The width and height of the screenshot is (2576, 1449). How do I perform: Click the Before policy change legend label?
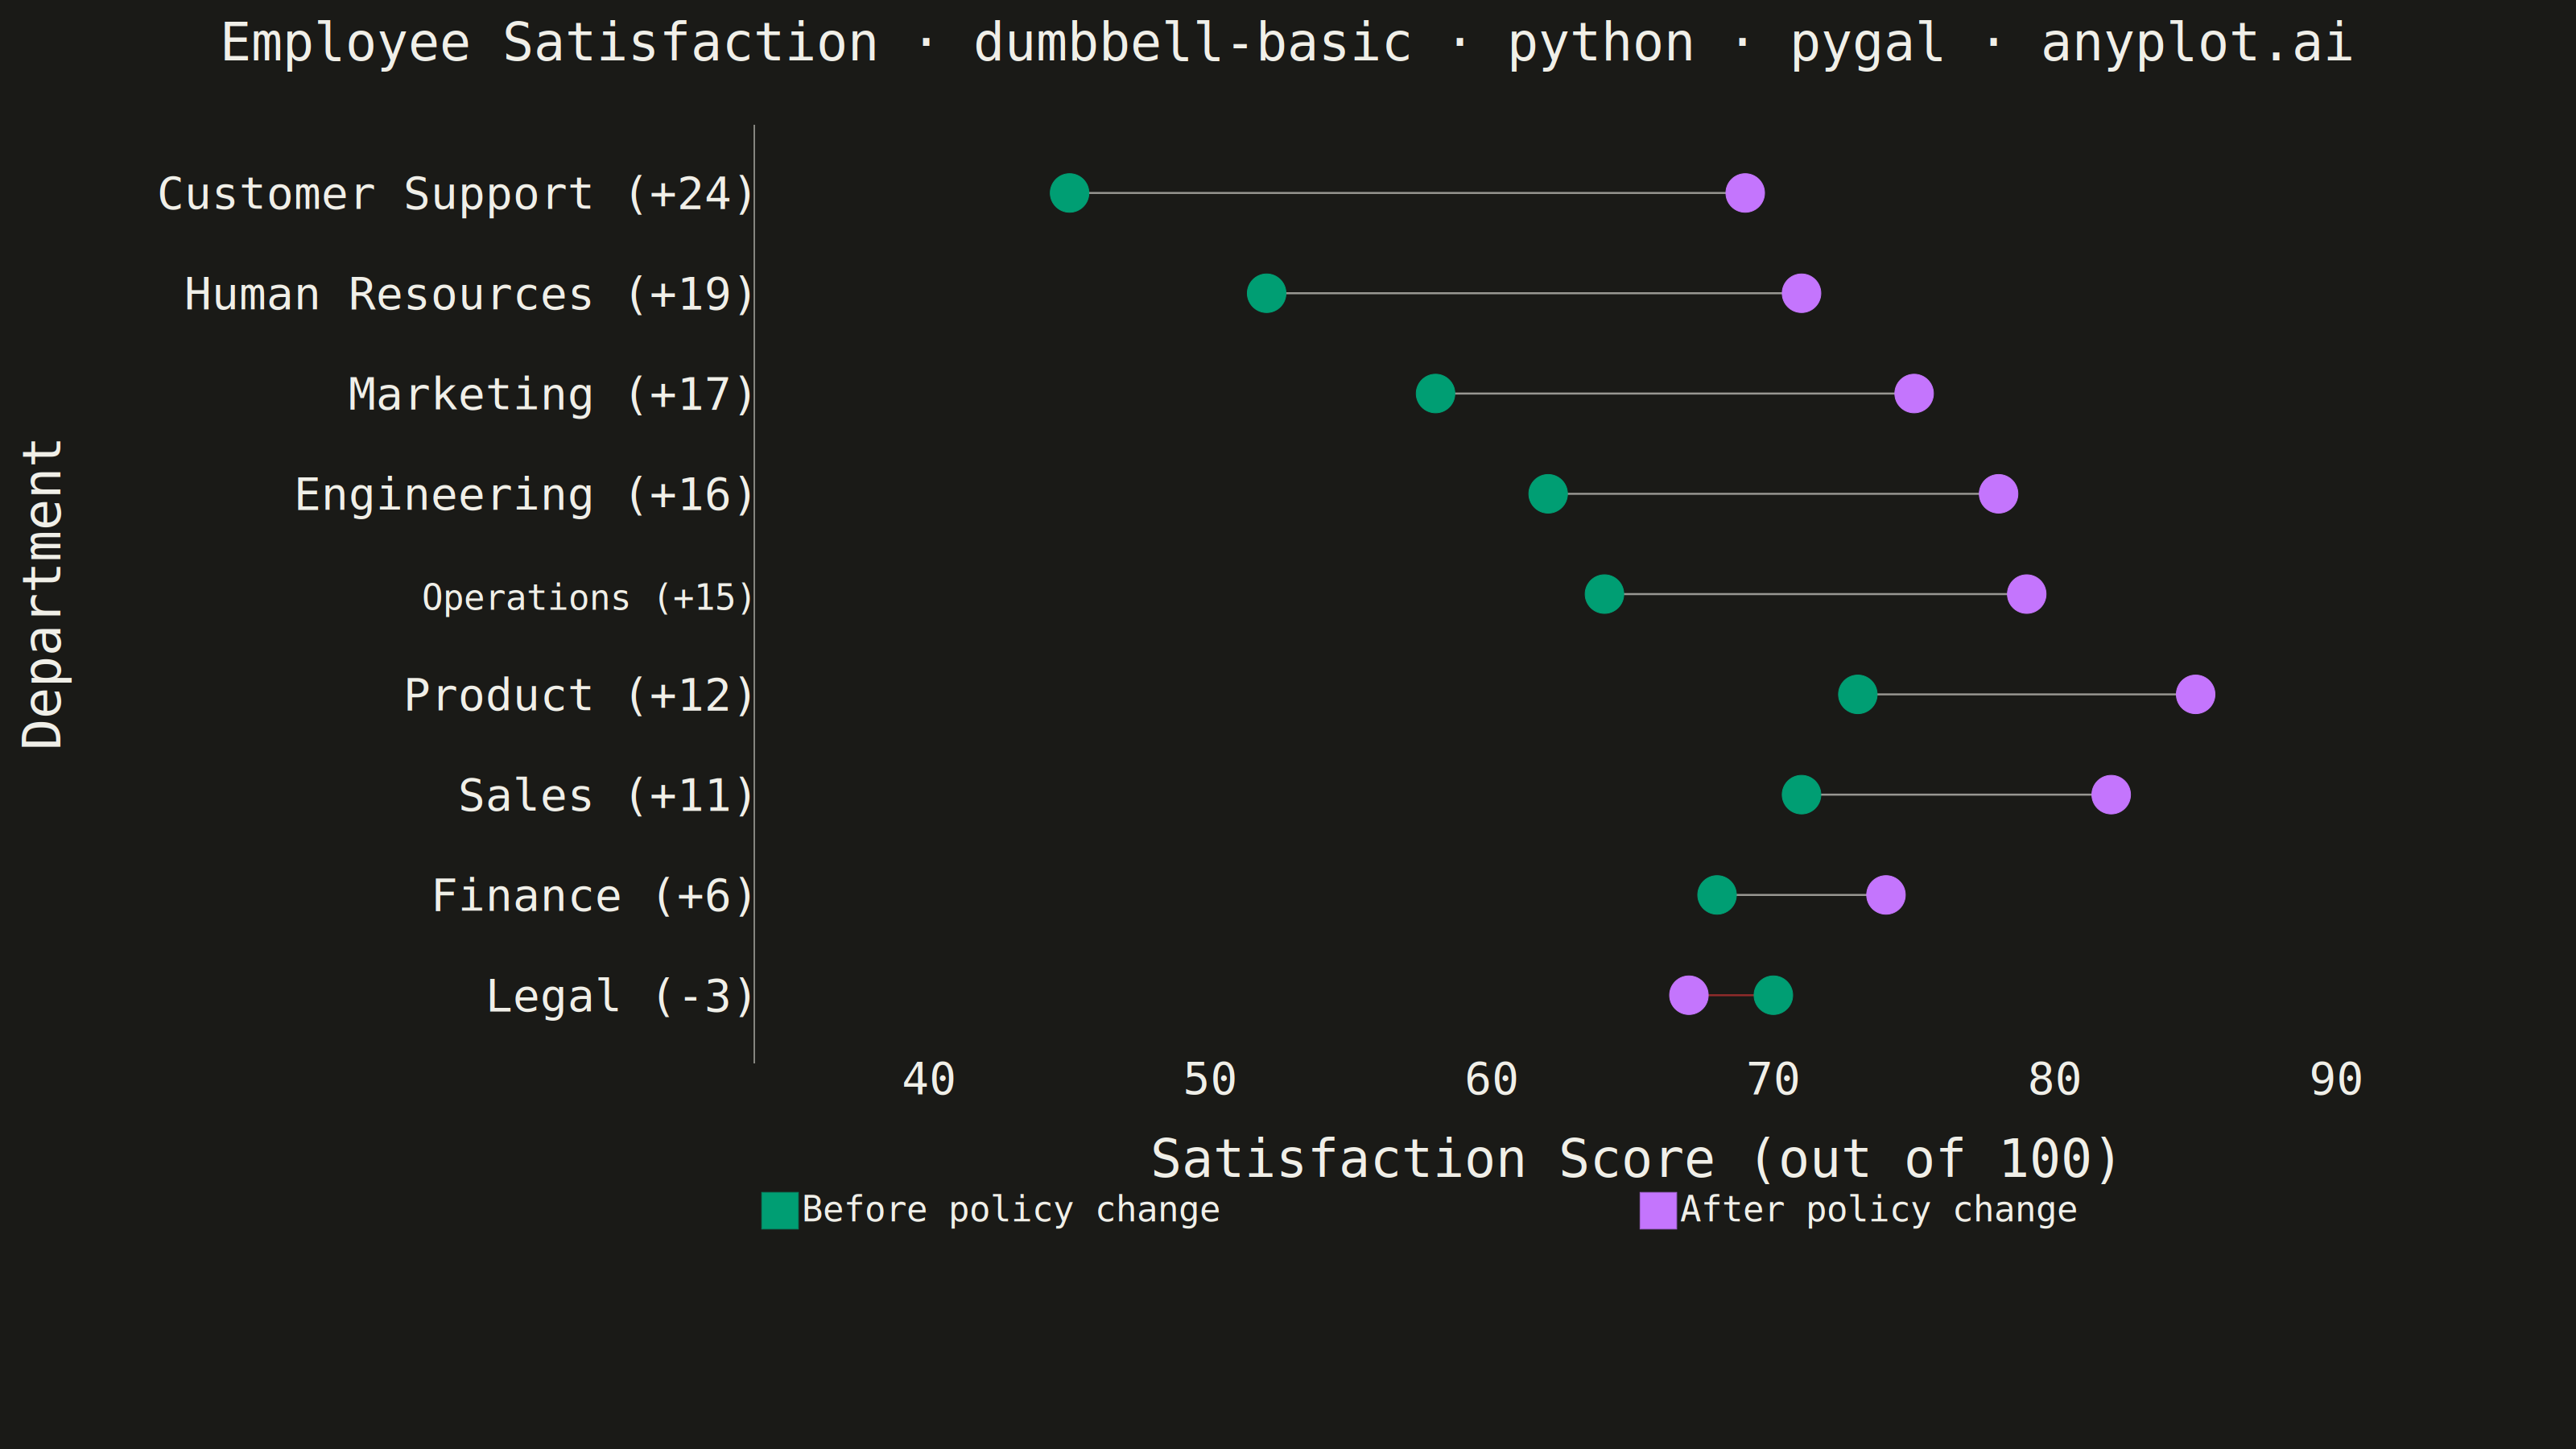pyautogui.click(x=1011, y=1210)
